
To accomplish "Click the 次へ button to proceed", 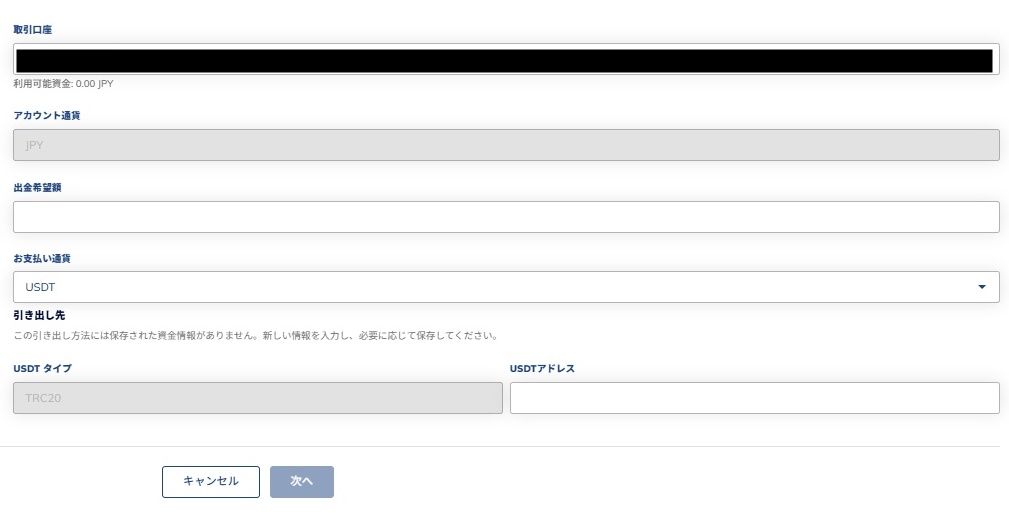I will click(301, 481).
